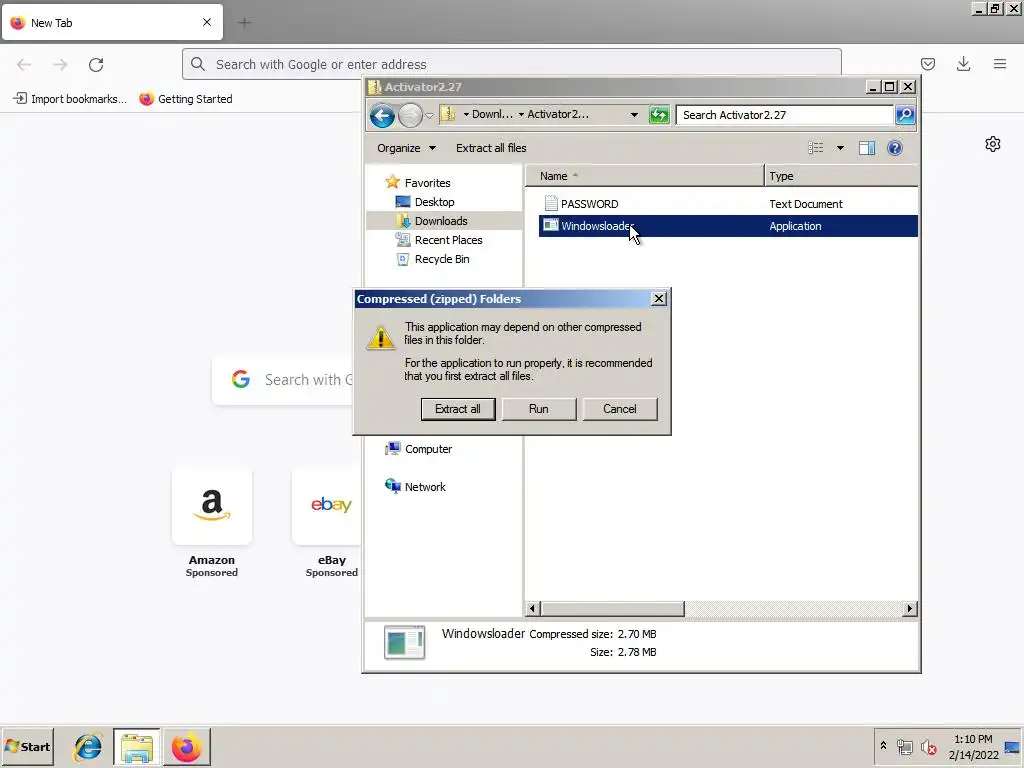
Task: Reload the page in Firefox
Action: coord(96,64)
